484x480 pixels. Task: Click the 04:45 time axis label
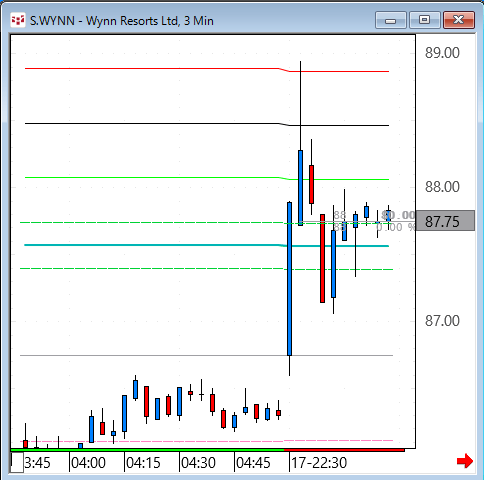coord(253,463)
